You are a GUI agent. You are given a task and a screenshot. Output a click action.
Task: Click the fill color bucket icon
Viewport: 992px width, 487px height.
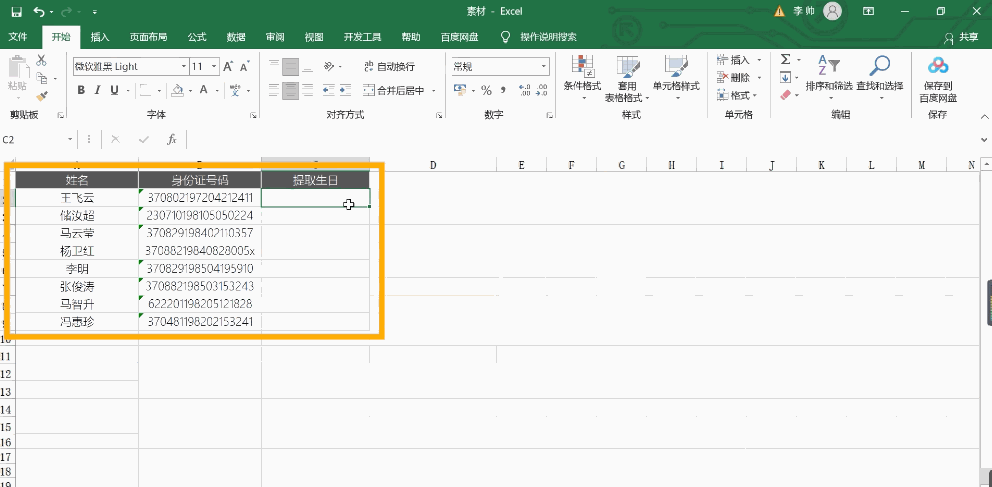click(x=178, y=90)
